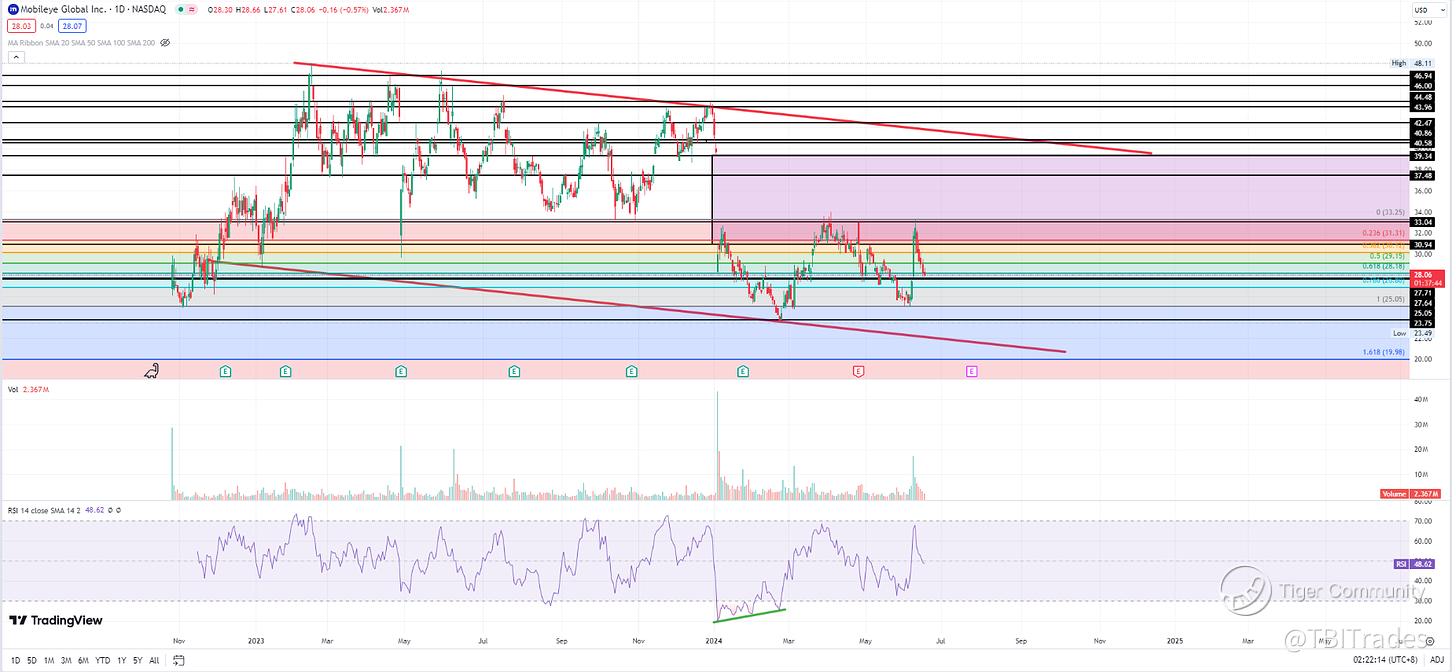
Task: Select the Vol 2.367M volume legend
Action: point(28,389)
